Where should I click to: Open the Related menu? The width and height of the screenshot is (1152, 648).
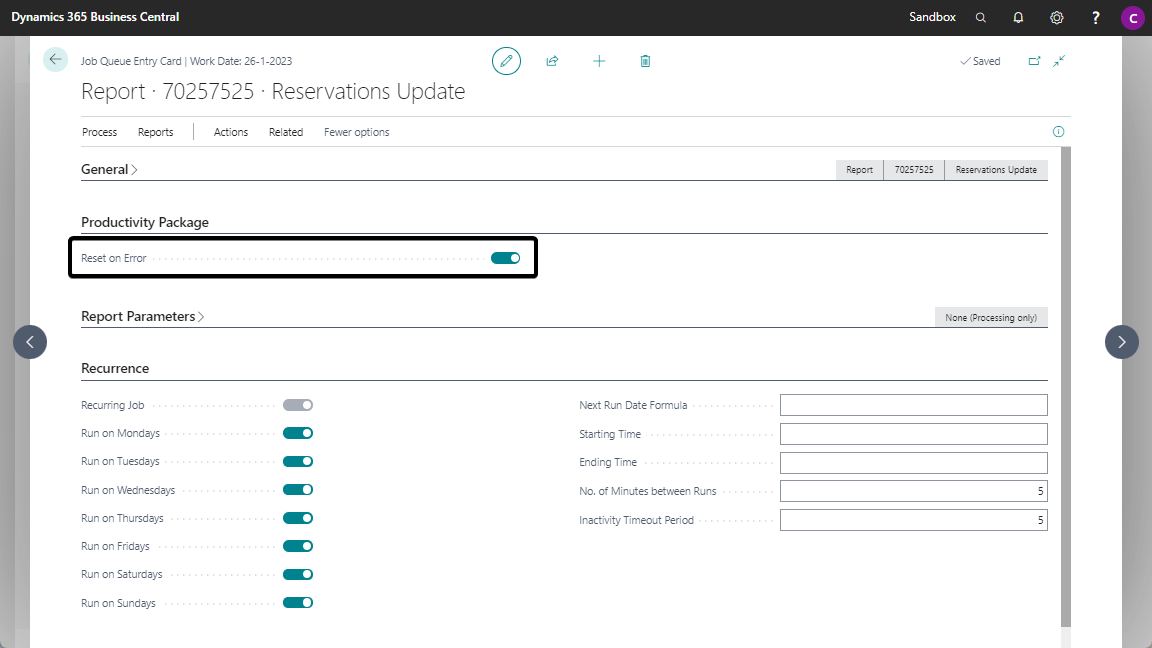pyautogui.click(x=285, y=132)
